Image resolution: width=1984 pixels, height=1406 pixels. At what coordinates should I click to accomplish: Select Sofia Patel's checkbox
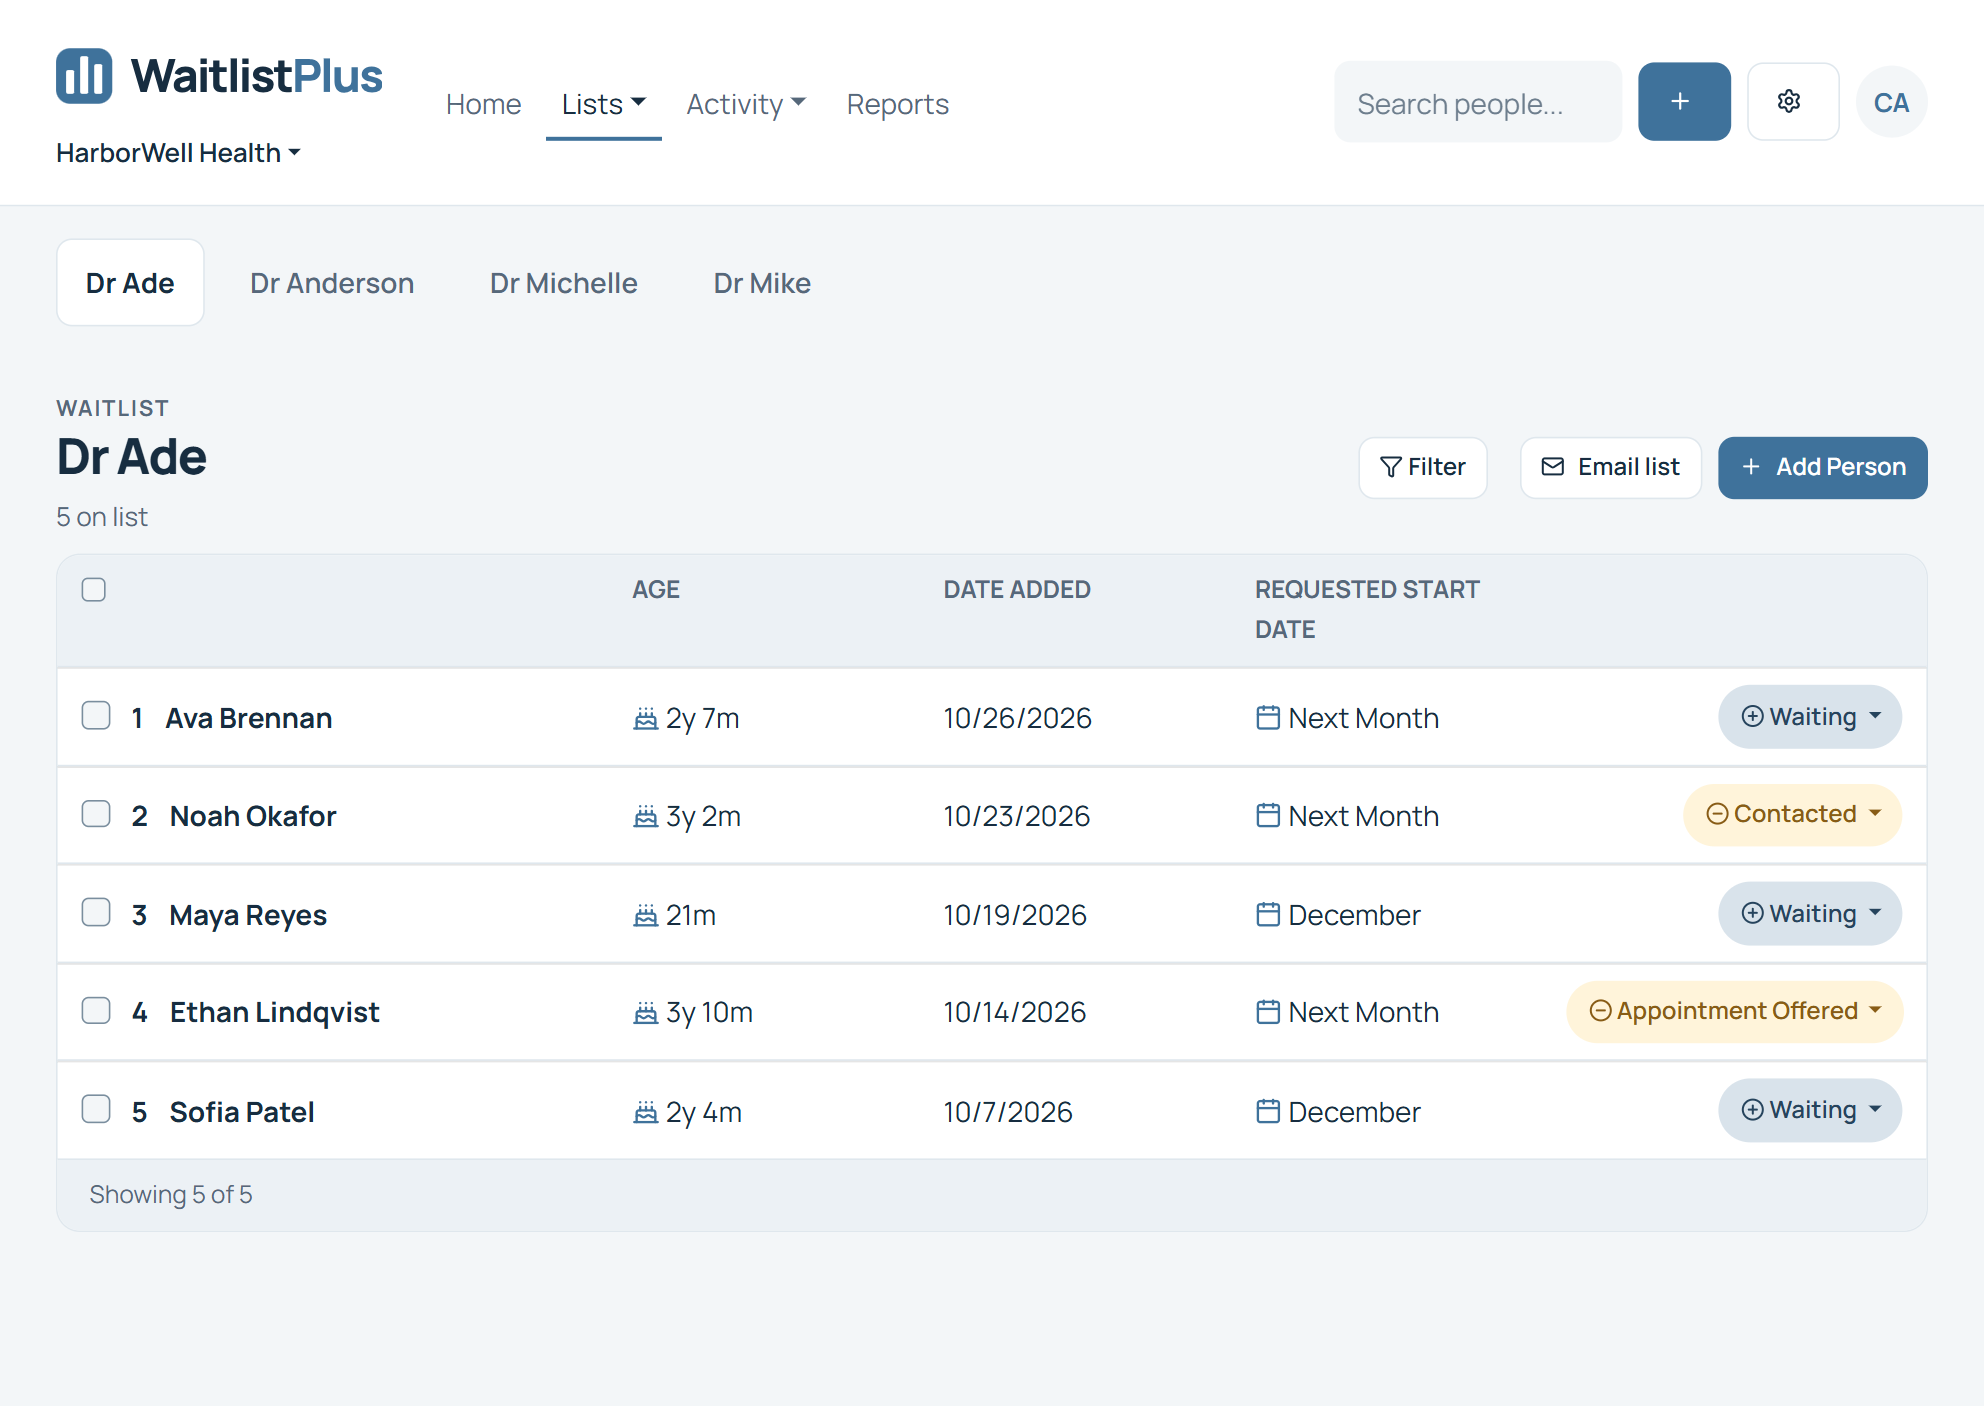[96, 1109]
